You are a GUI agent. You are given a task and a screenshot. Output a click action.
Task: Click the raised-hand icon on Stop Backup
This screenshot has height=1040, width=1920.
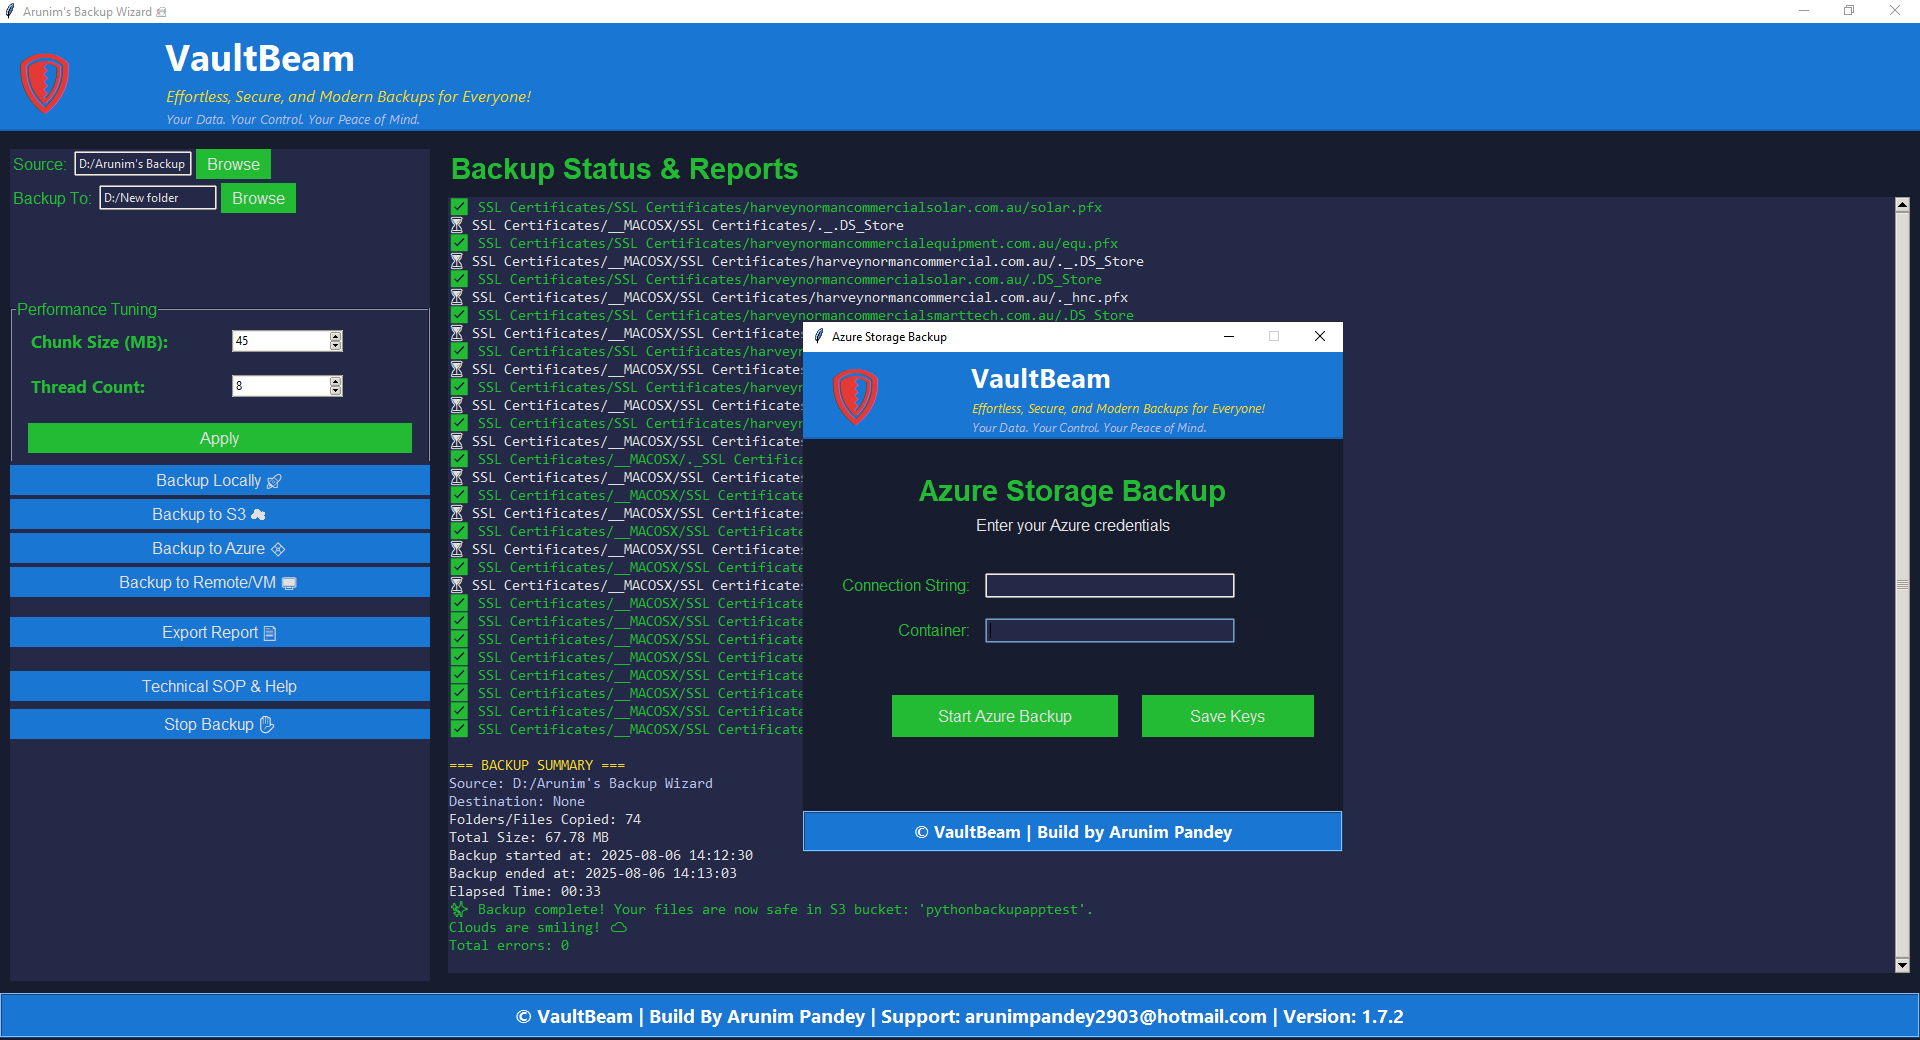pos(266,724)
